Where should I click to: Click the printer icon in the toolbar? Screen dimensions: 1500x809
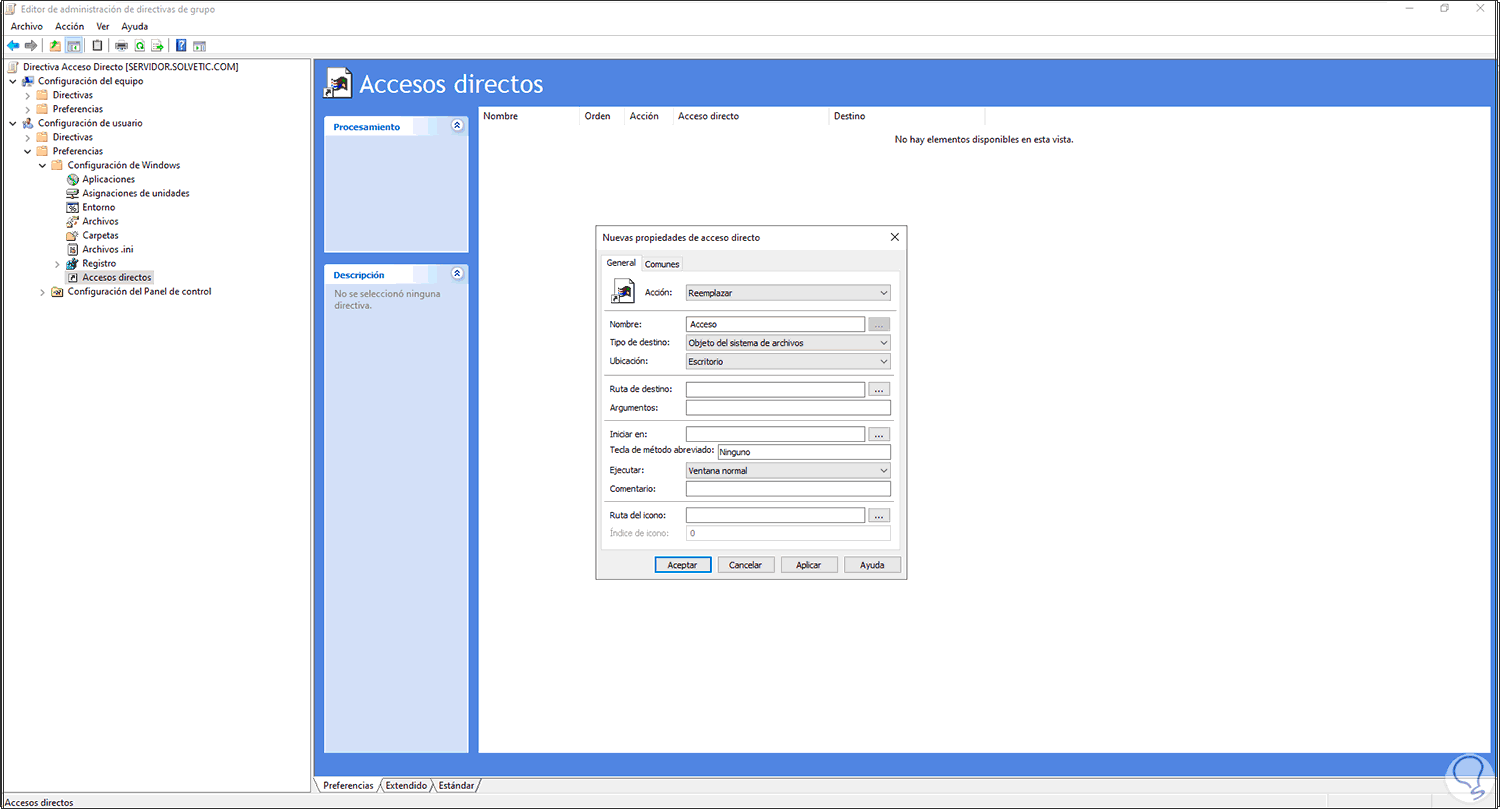pos(121,45)
